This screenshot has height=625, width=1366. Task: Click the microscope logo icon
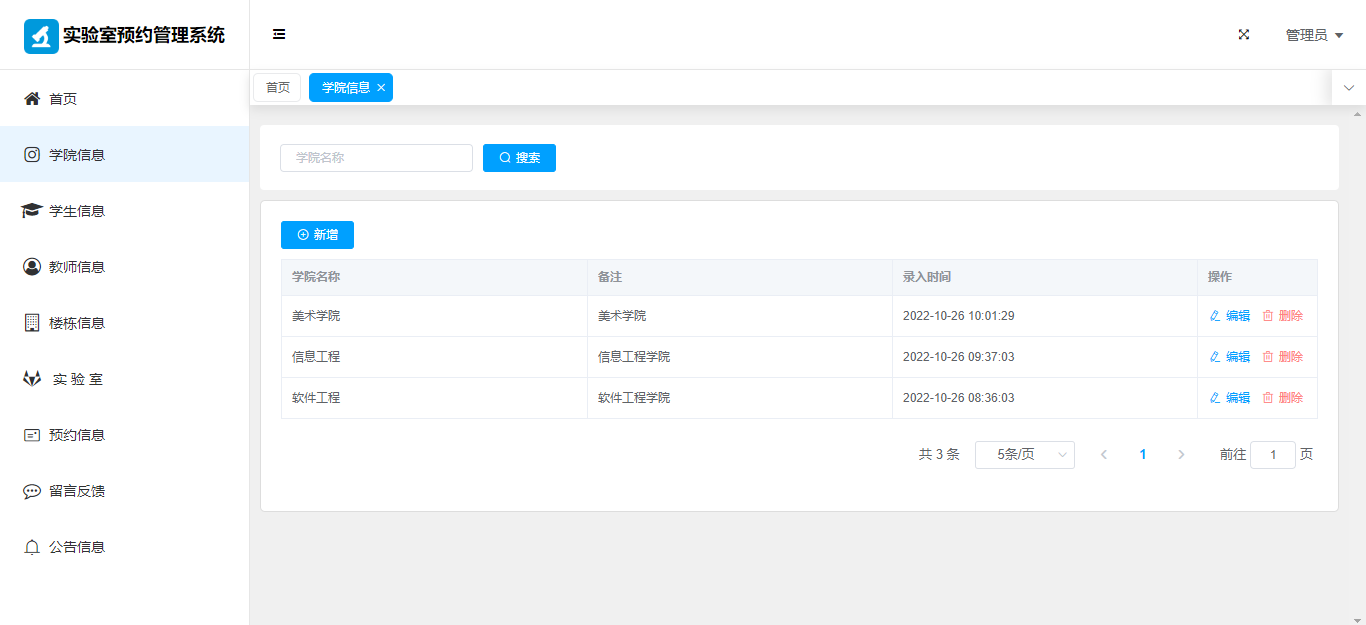[x=41, y=36]
